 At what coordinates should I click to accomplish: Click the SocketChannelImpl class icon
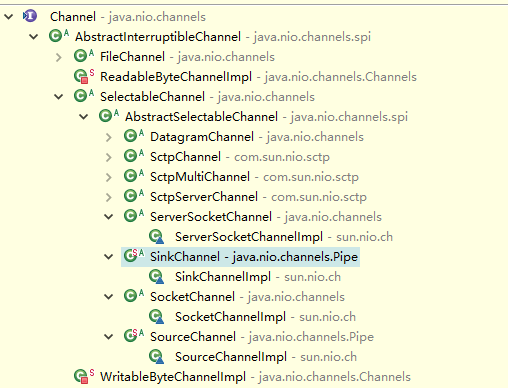156,316
